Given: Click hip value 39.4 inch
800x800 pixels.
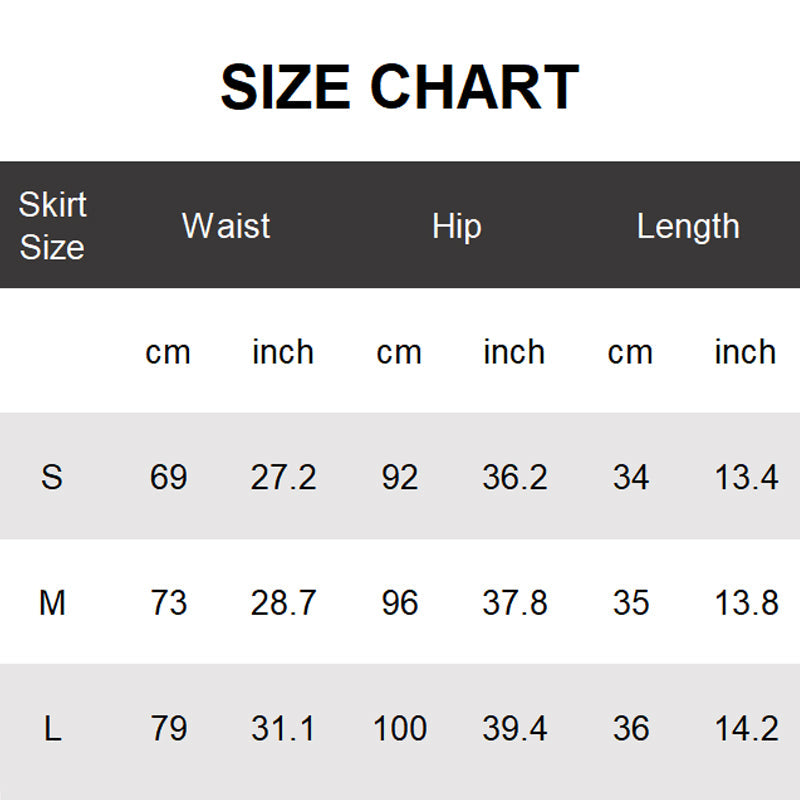Looking at the screenshot, I should click(514, 729).
